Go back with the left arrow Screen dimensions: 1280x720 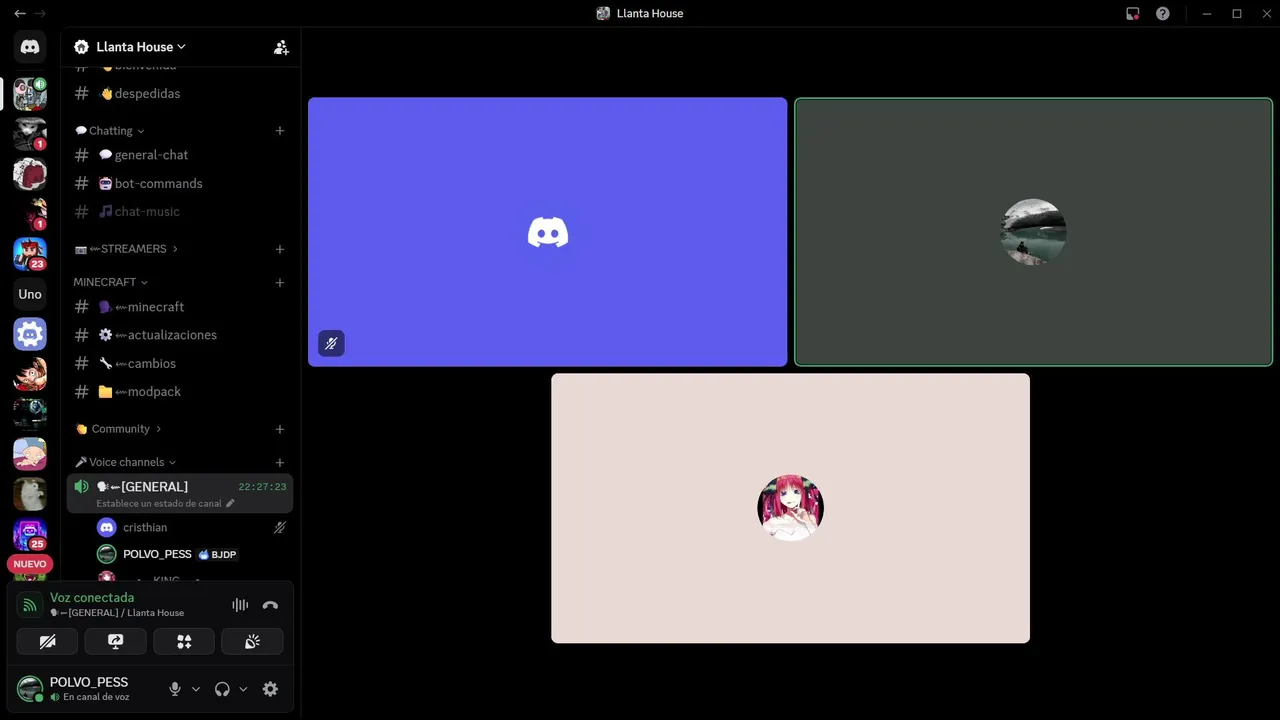(x=19, y=13)
